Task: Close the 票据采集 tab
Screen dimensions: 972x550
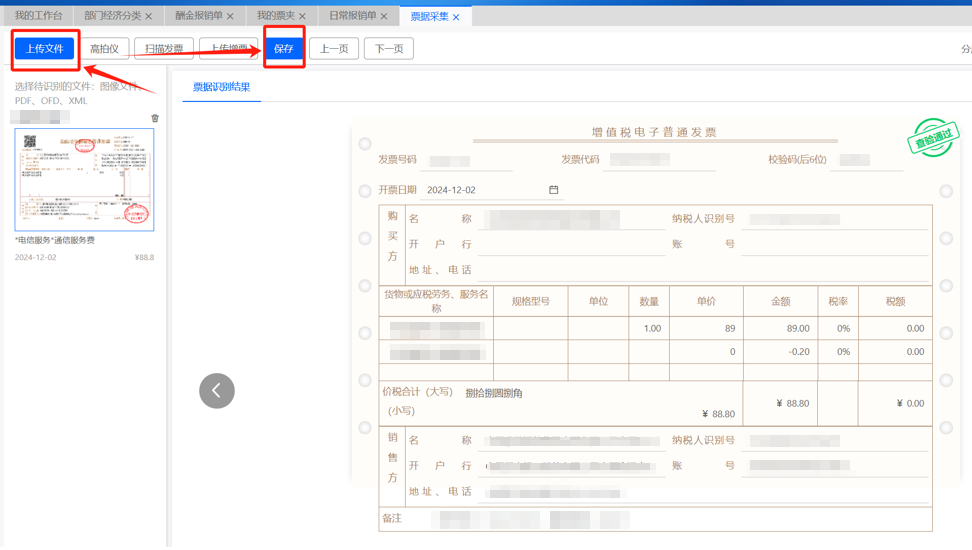Action: pyautogui.click(x=456, y=17)
